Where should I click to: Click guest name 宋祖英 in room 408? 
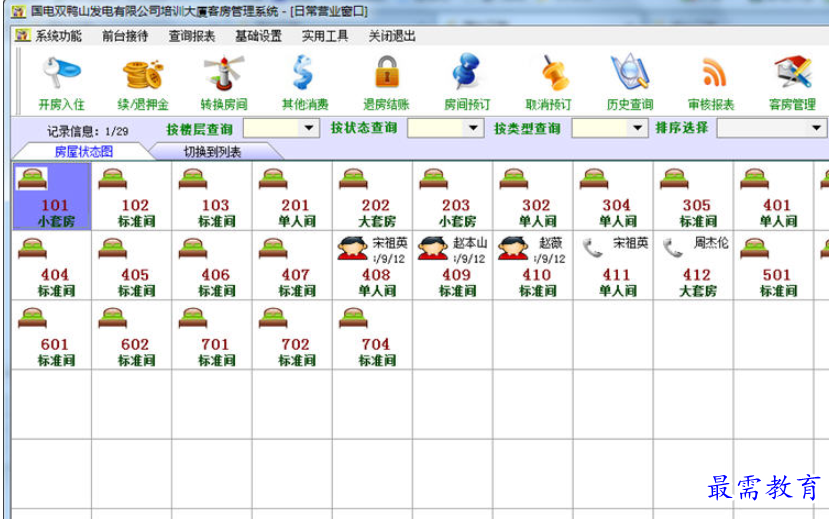coord(390,243)
